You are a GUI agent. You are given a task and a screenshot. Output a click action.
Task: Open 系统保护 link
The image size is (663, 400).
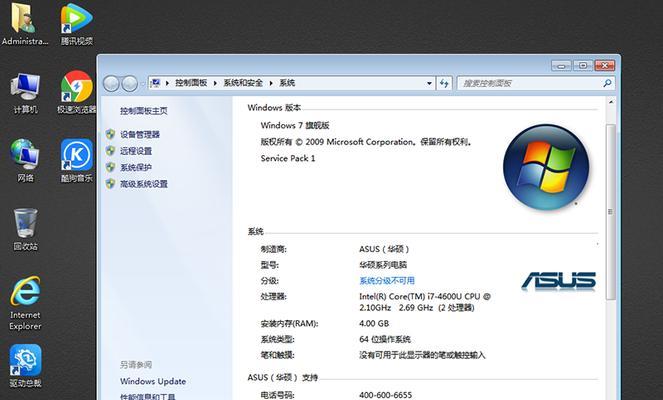136,167
